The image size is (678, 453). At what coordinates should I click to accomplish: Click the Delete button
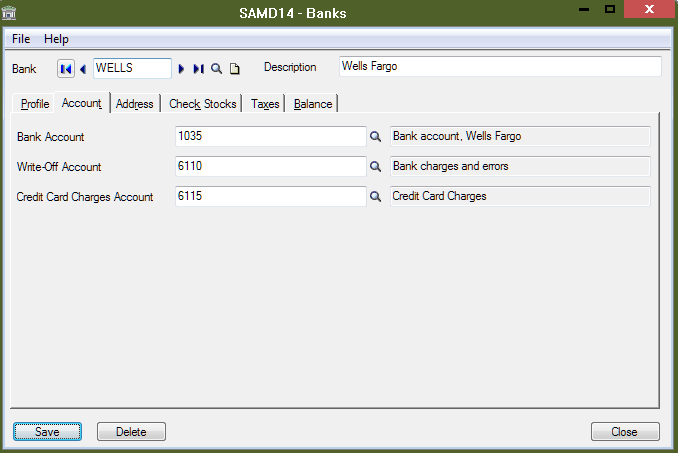[131, 432]
